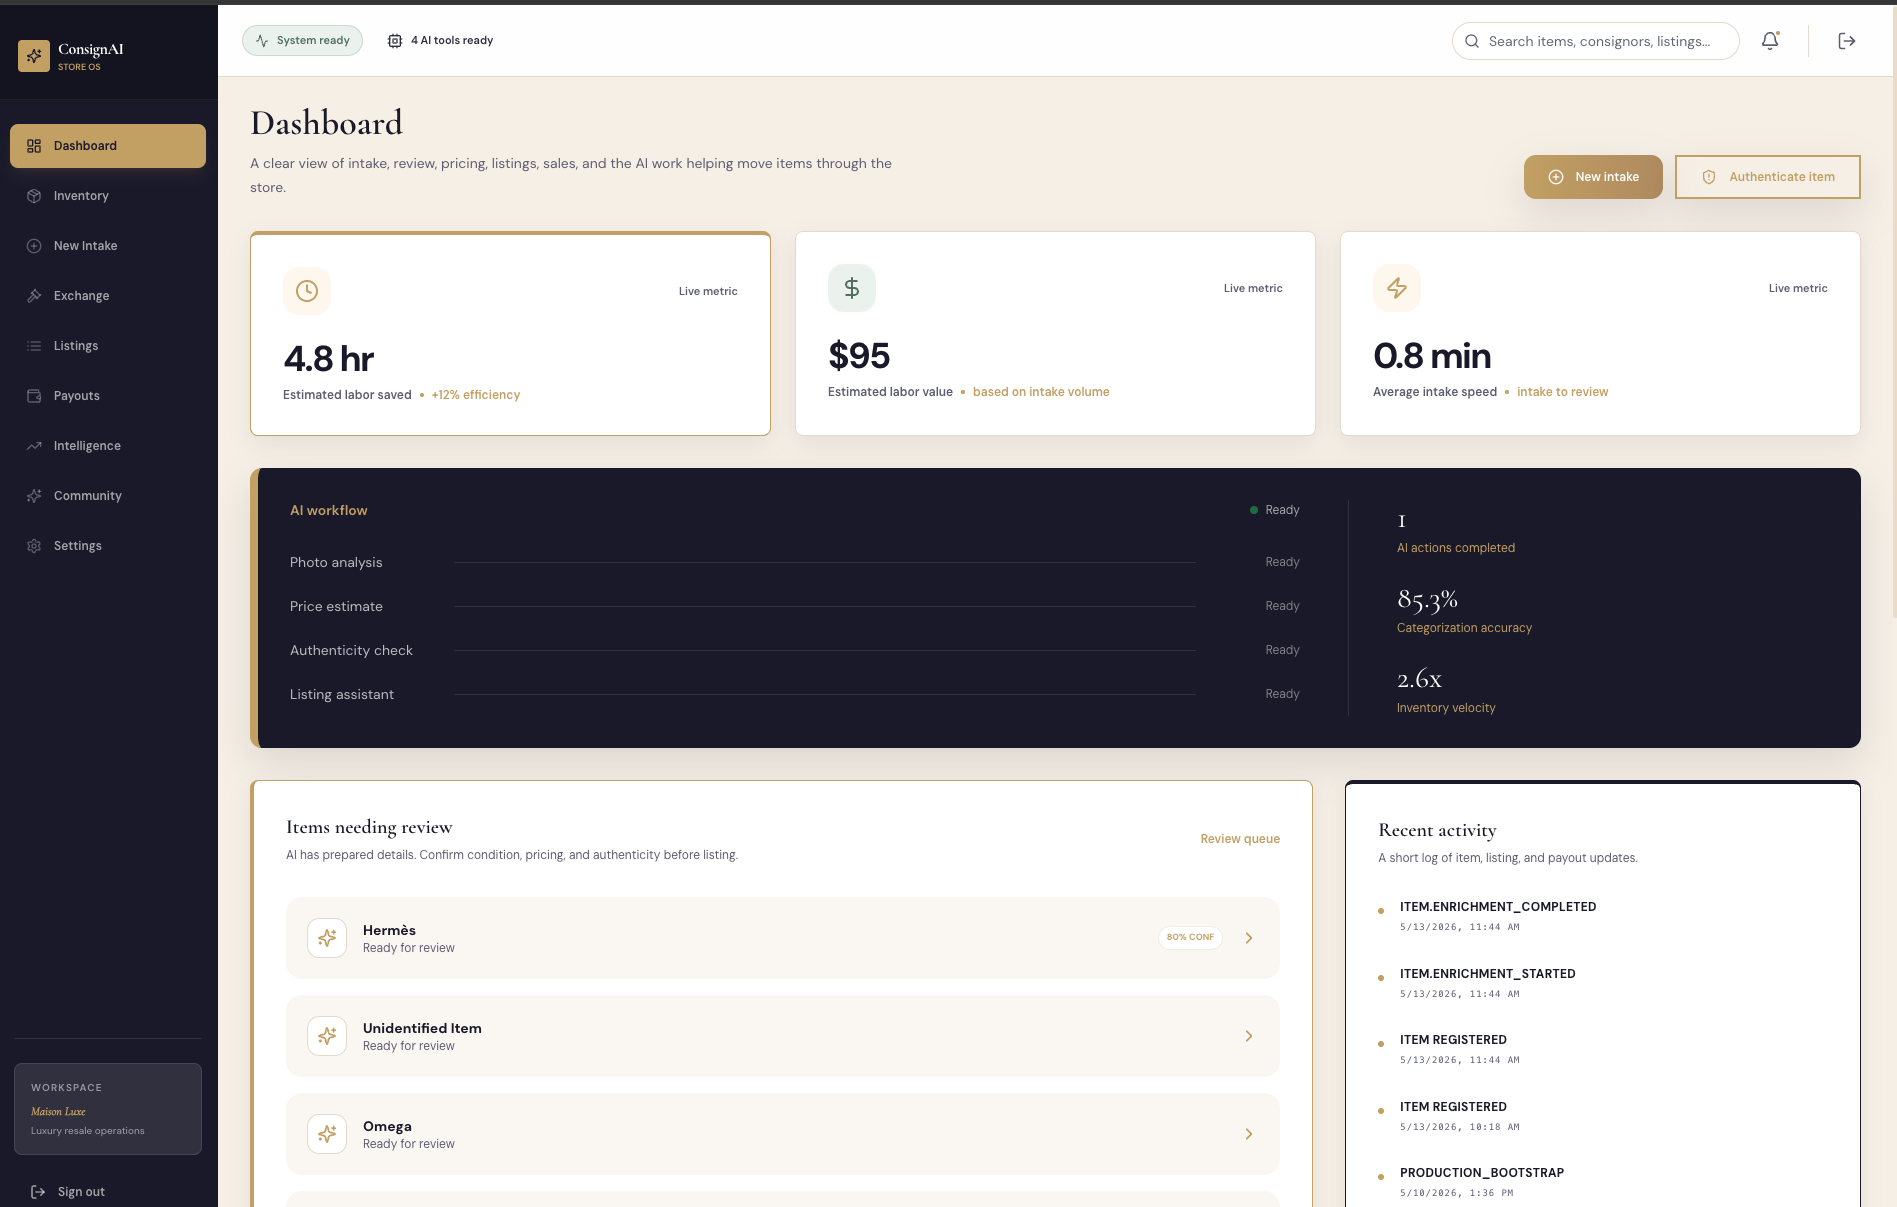Image resolution: width=1897 pixels, height=1207 pixels.
Task: Expand the Hermès review item chevron
Action: [x=1249, y=938]
